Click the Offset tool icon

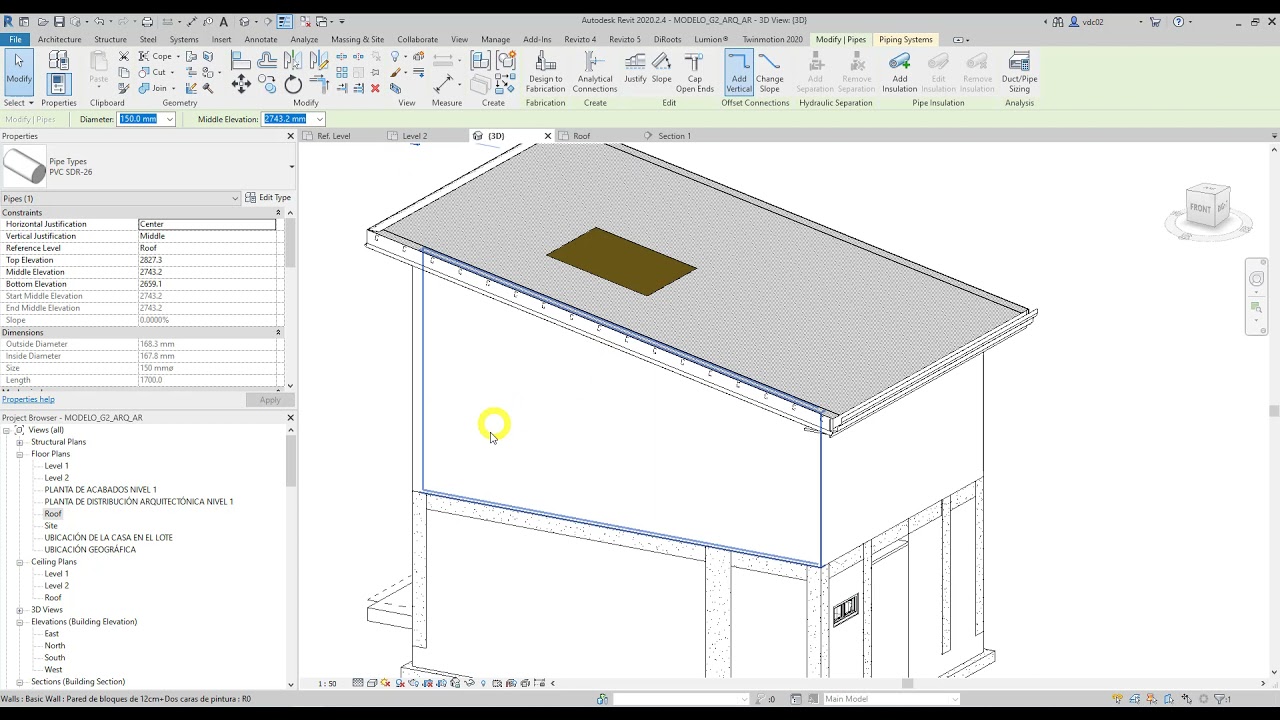267,61
